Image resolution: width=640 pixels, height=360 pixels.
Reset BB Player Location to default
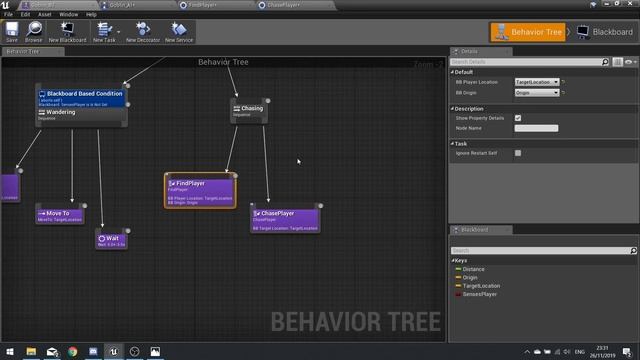tap(563, 82)
